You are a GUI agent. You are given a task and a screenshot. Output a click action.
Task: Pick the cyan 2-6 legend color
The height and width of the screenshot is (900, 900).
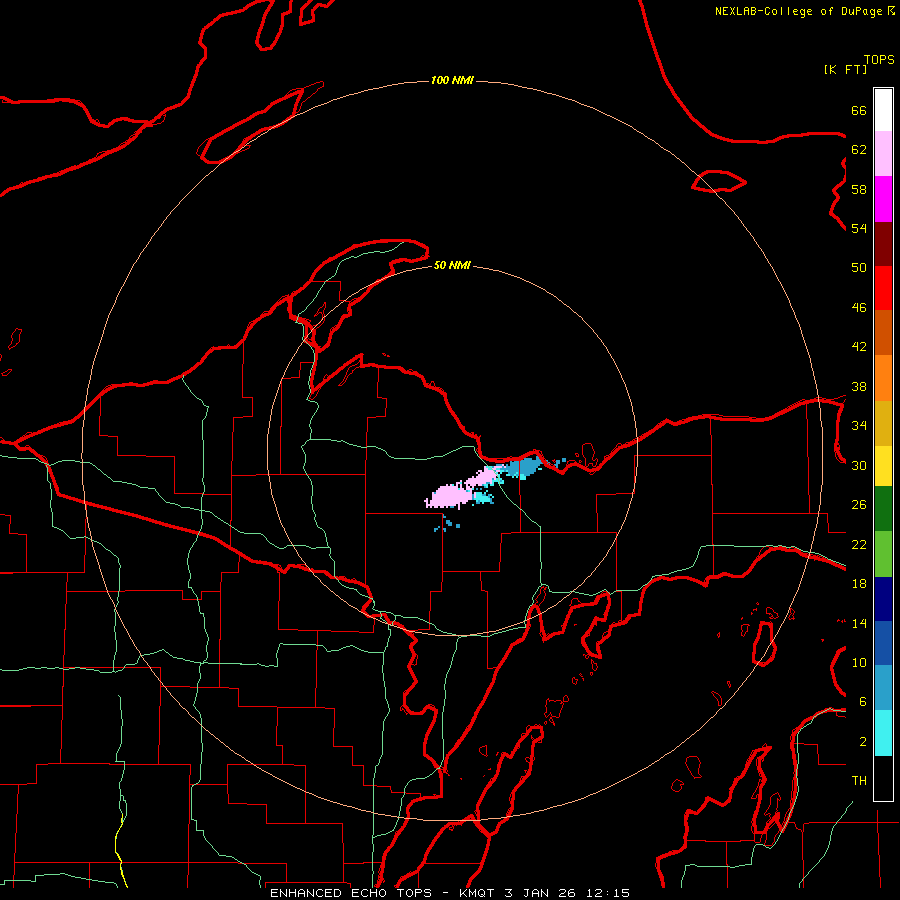tap(883, 733)
